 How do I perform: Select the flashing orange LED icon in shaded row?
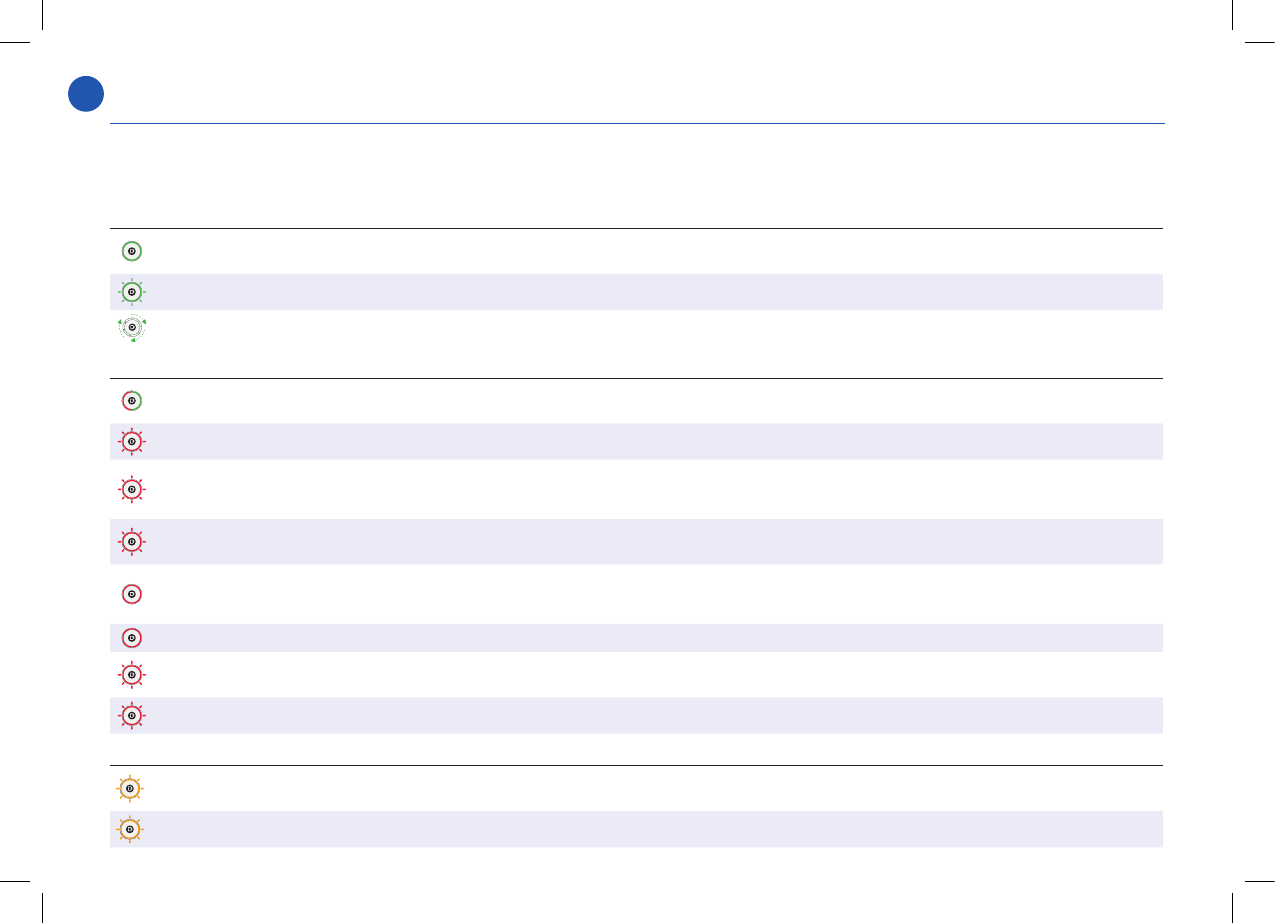130,829
